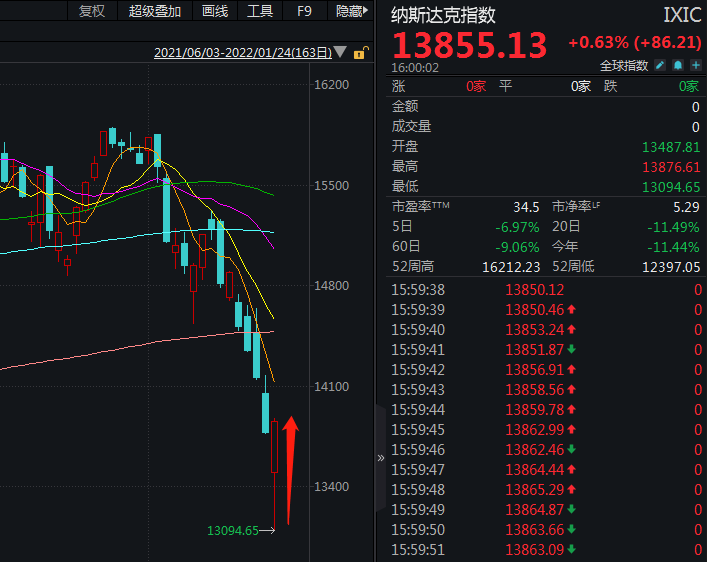Click the bell alert icon
This screenshot has width=707, height=562.
pos(678,65)
